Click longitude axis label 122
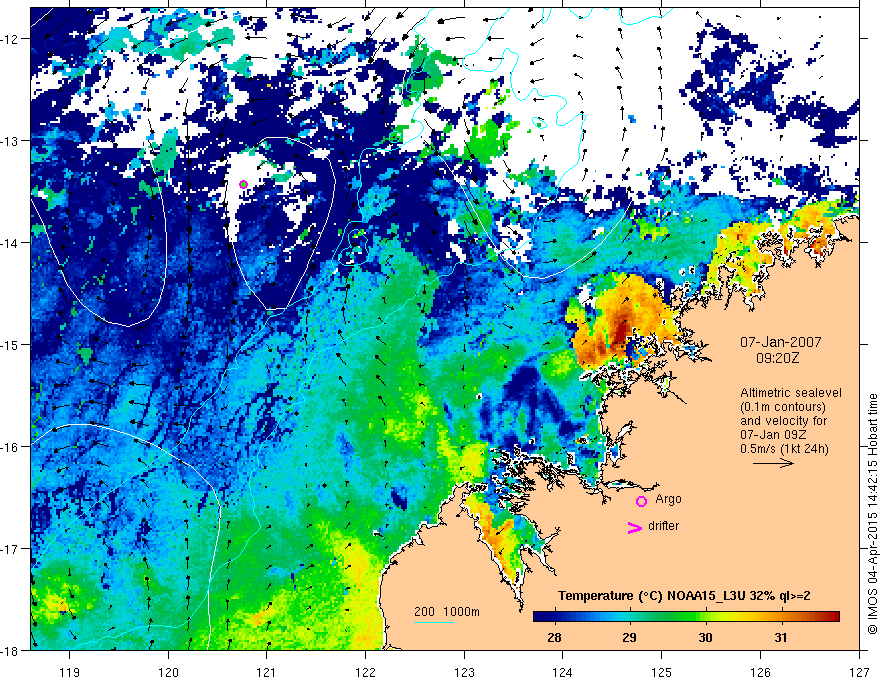 point(365,672)
